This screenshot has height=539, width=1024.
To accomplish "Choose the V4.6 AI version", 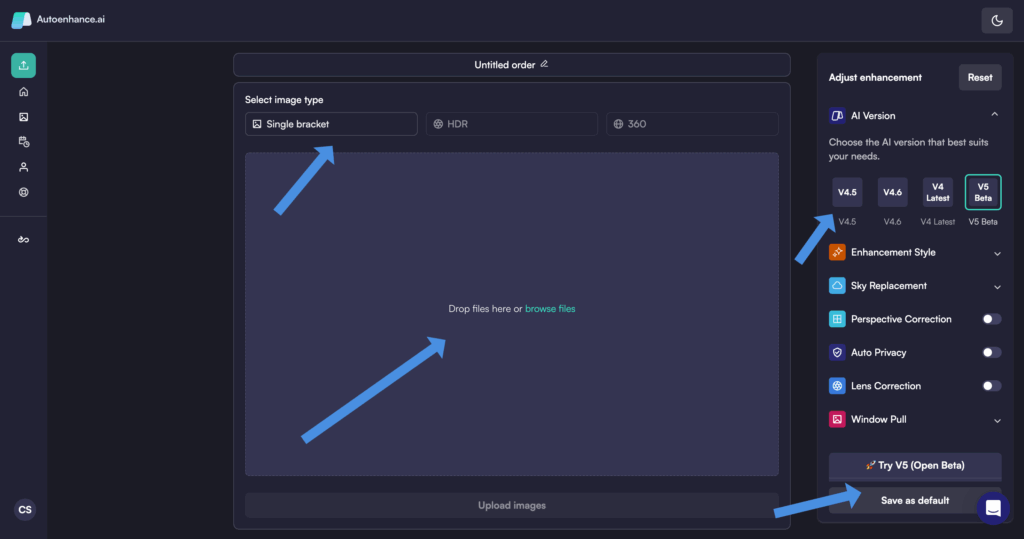I will pos(892,192).
